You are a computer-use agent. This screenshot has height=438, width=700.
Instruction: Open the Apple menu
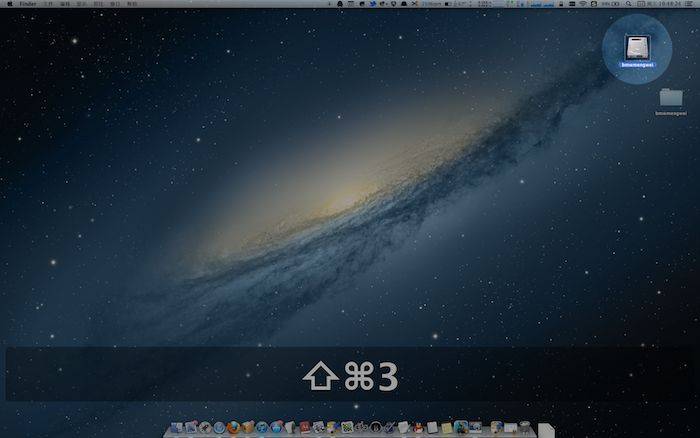click(x=8, y=5)
